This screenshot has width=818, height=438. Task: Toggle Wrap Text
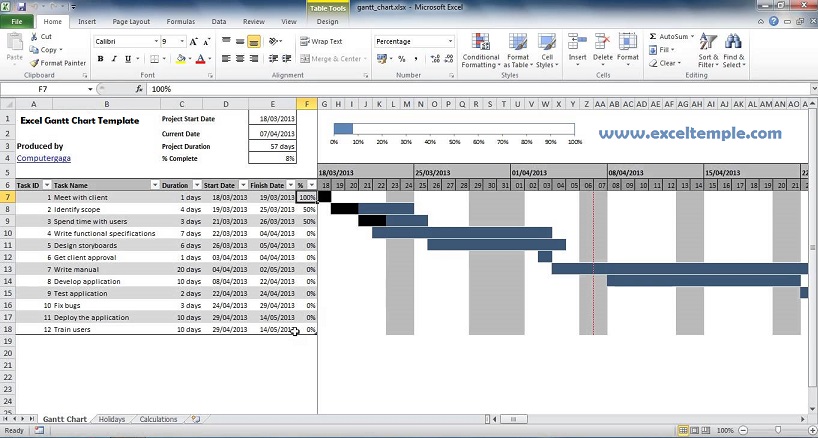[x=321, y=41]
